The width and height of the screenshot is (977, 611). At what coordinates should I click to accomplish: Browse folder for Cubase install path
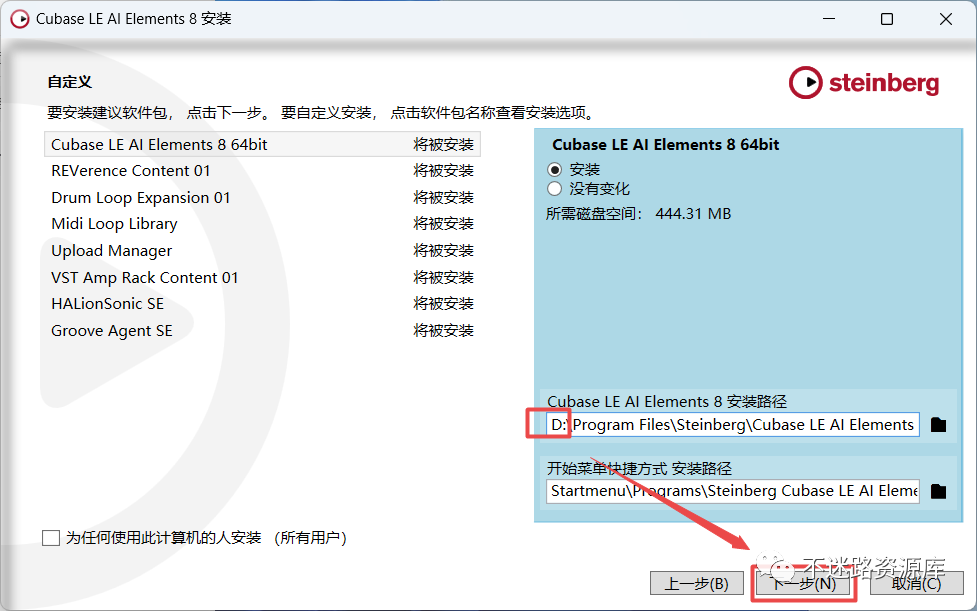[x=938, y=425]
